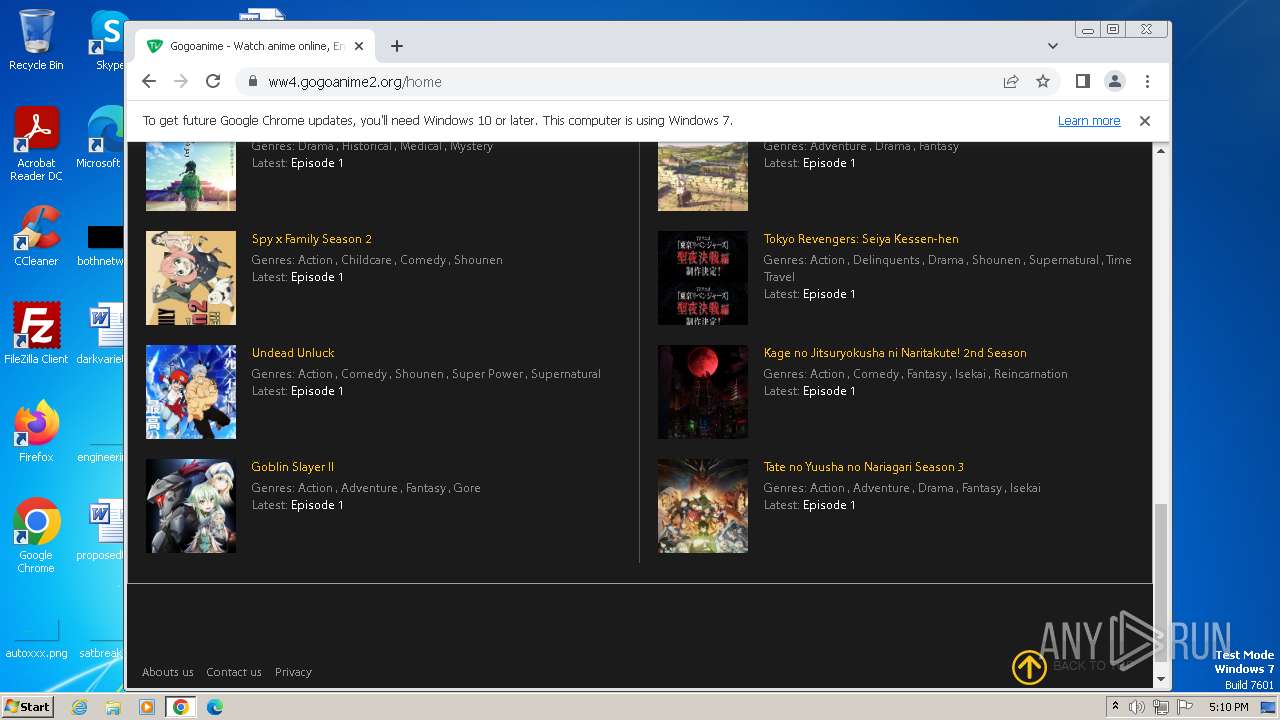Open Firefox desktop icon
Image resolution: width=1280 pixels, height=720 pixels.
click(x=36, y=432)
